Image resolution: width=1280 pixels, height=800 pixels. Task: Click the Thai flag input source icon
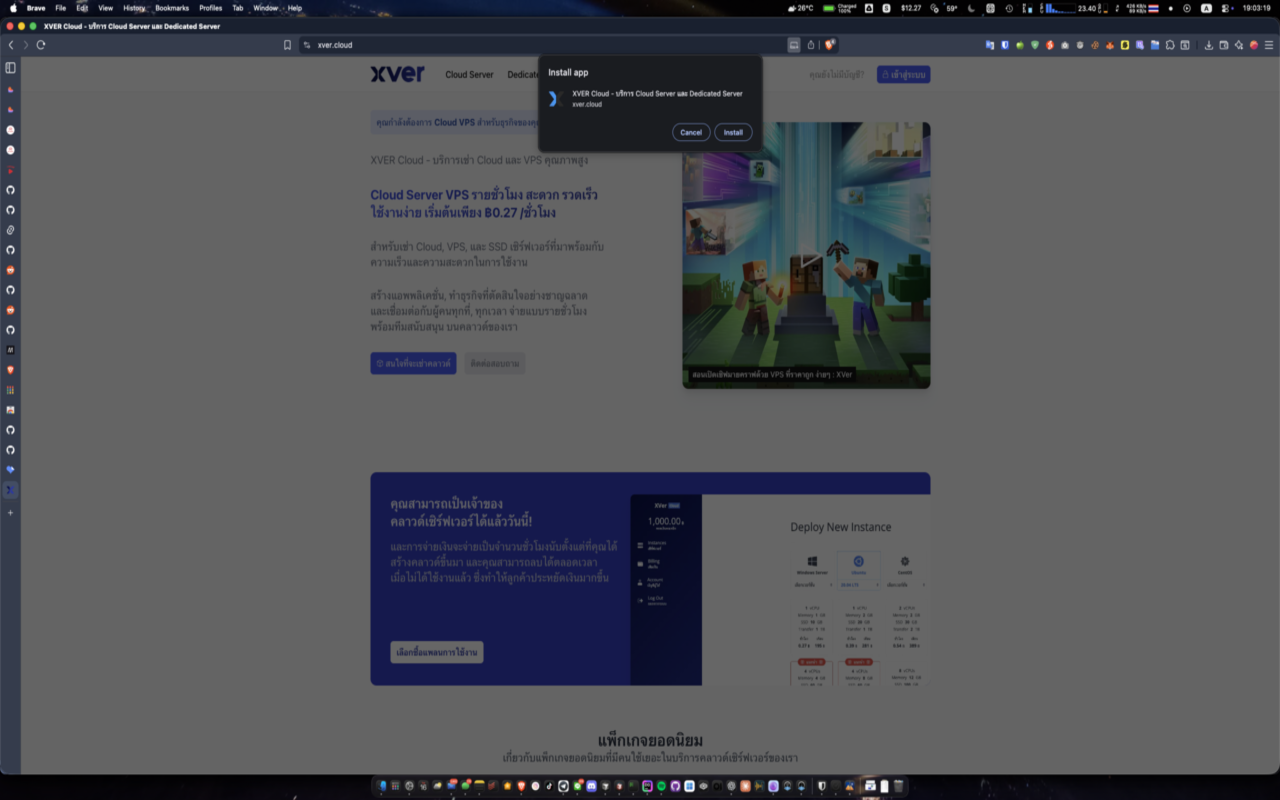point(1154,8)
